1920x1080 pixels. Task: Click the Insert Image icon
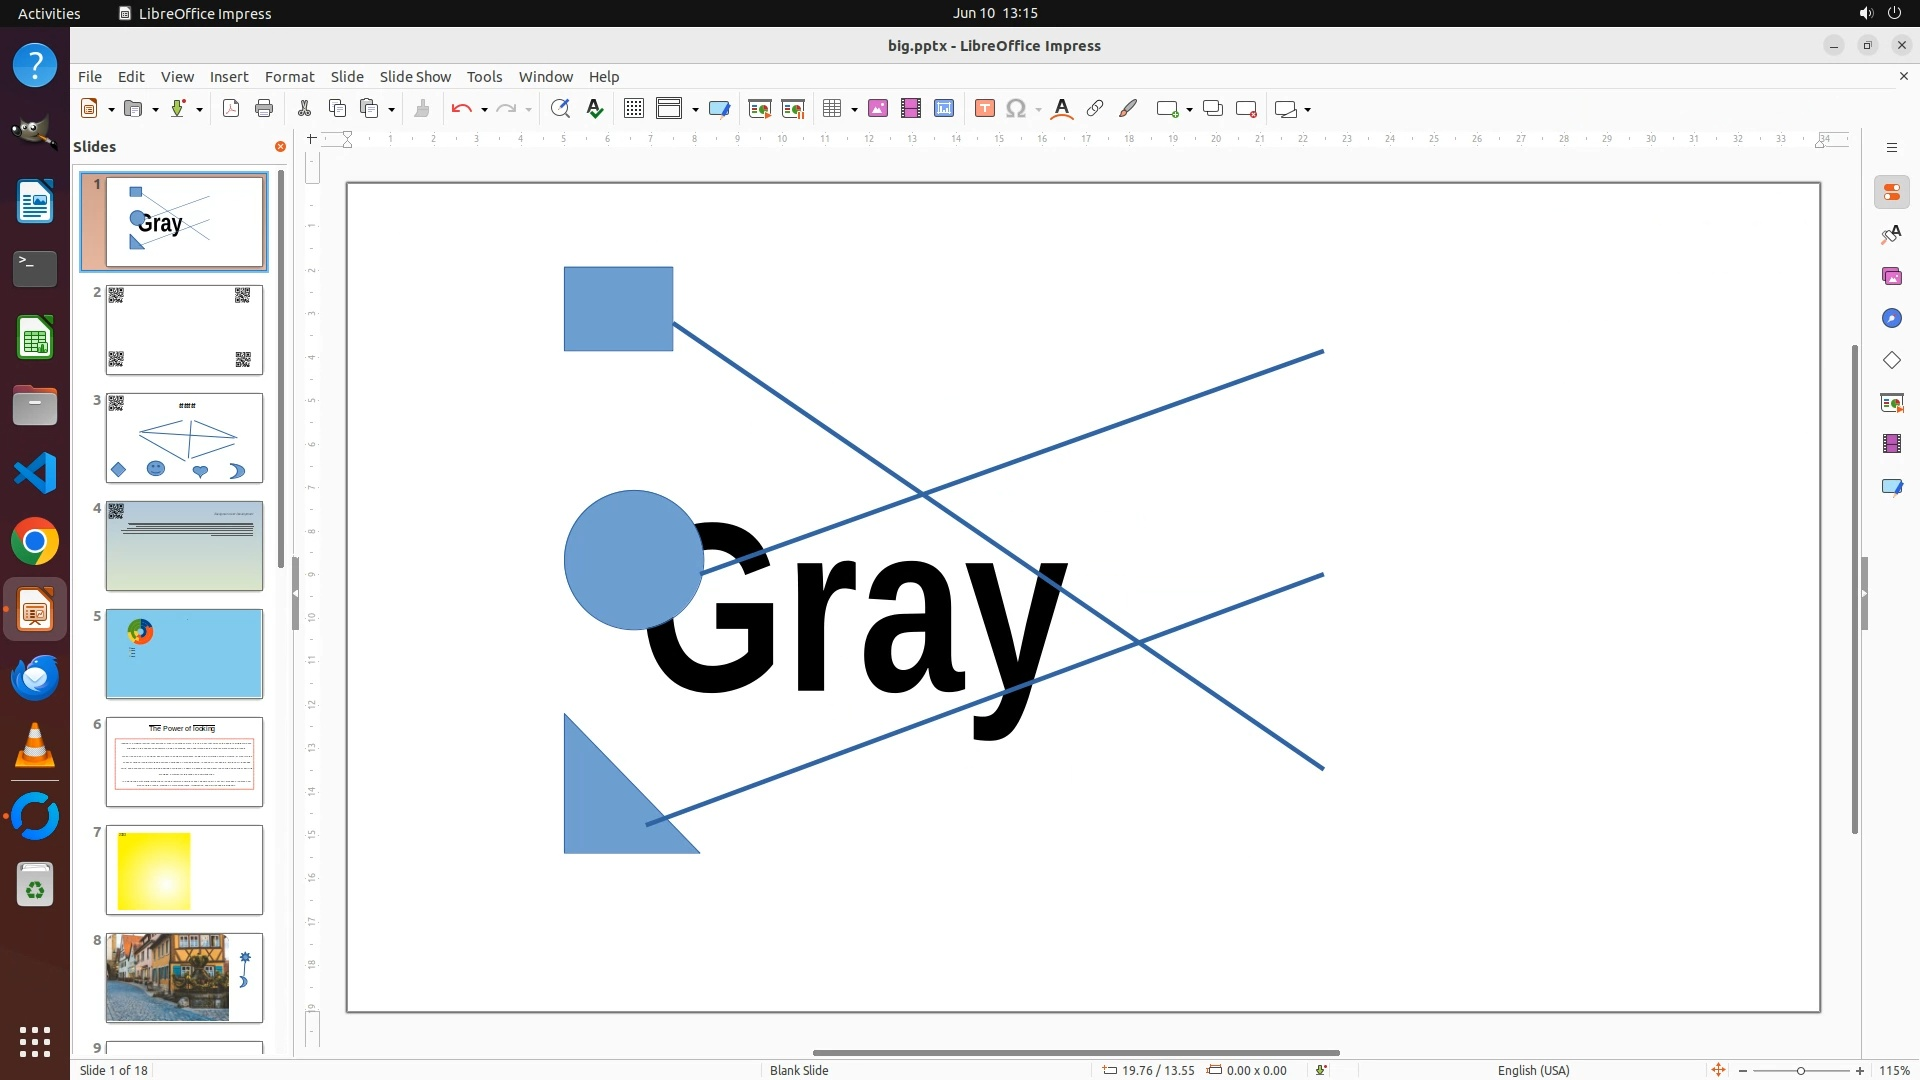coord(878,109)
